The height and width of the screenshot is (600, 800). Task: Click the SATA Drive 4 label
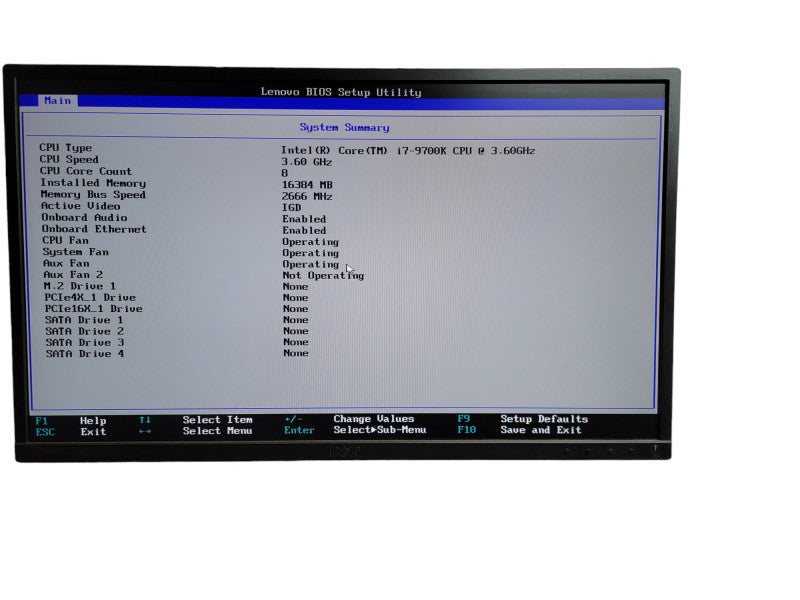tap(85, 354)
